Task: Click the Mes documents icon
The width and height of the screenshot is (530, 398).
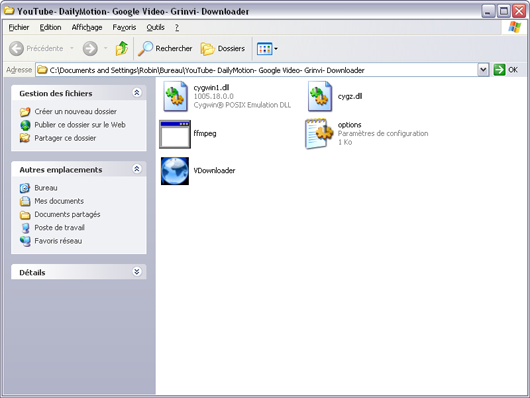Action: 25,201
